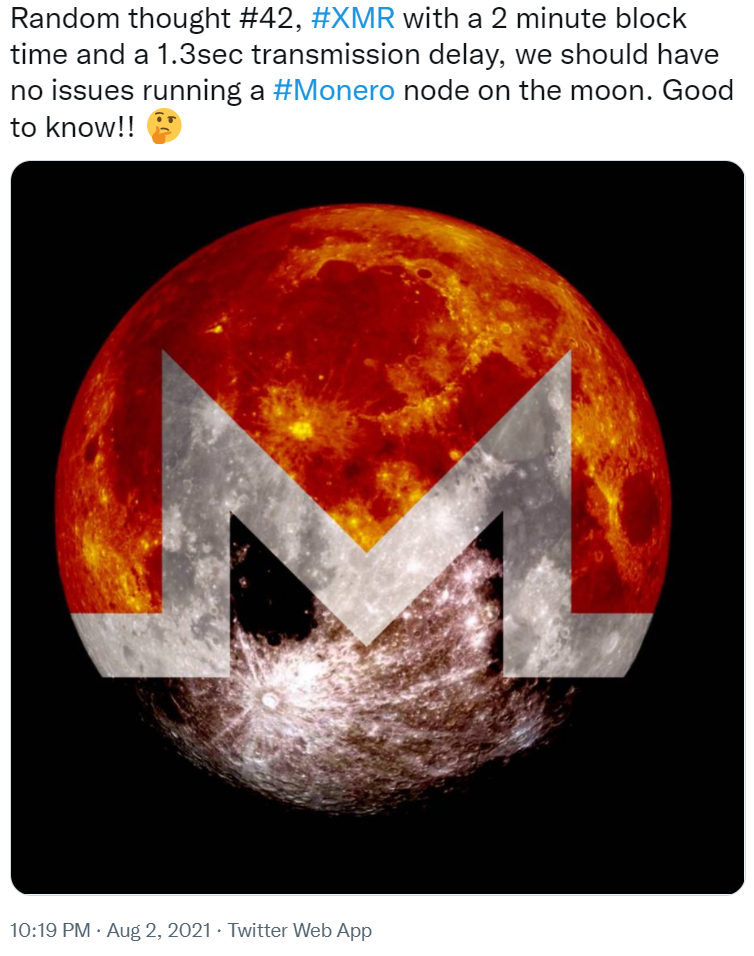Click the words 'Random thought #42'
This screenshot has width=754, height=956.
pos(152,19)
